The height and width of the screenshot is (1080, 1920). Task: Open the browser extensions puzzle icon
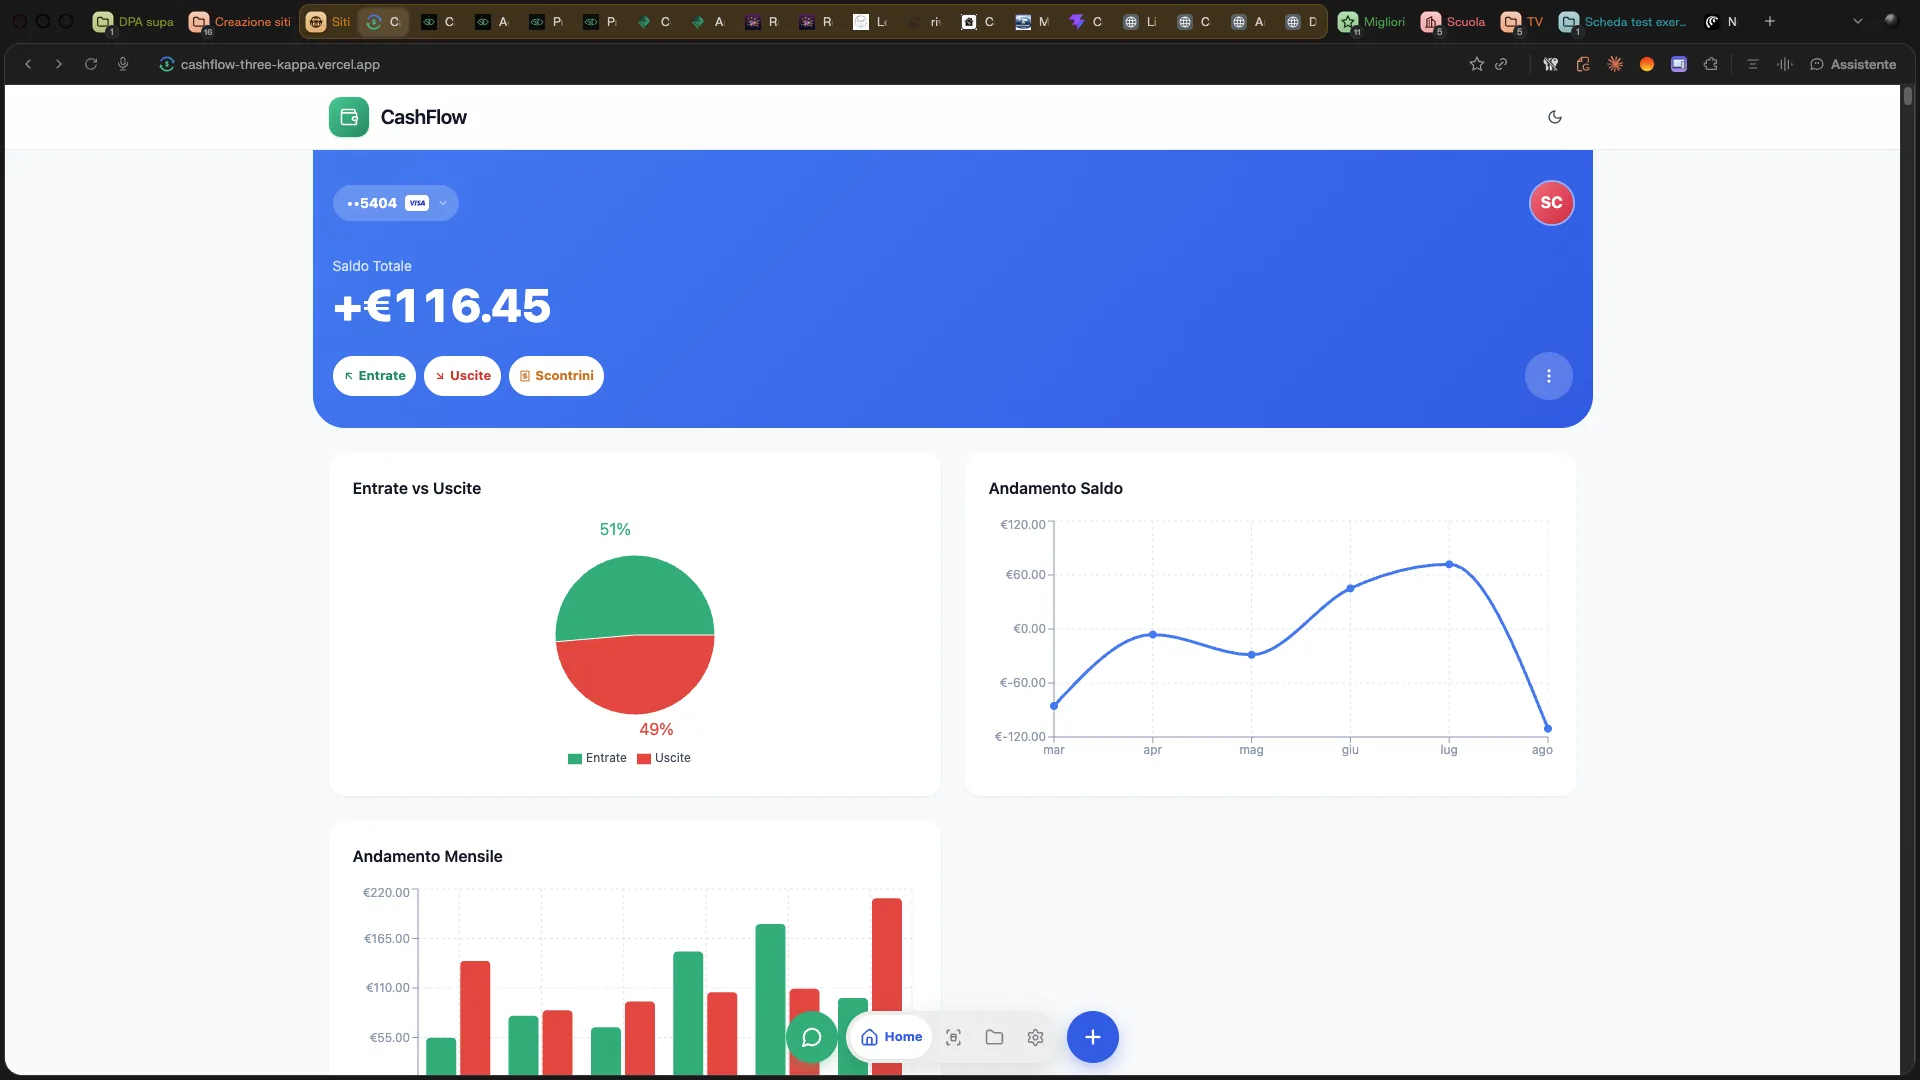1711,64
